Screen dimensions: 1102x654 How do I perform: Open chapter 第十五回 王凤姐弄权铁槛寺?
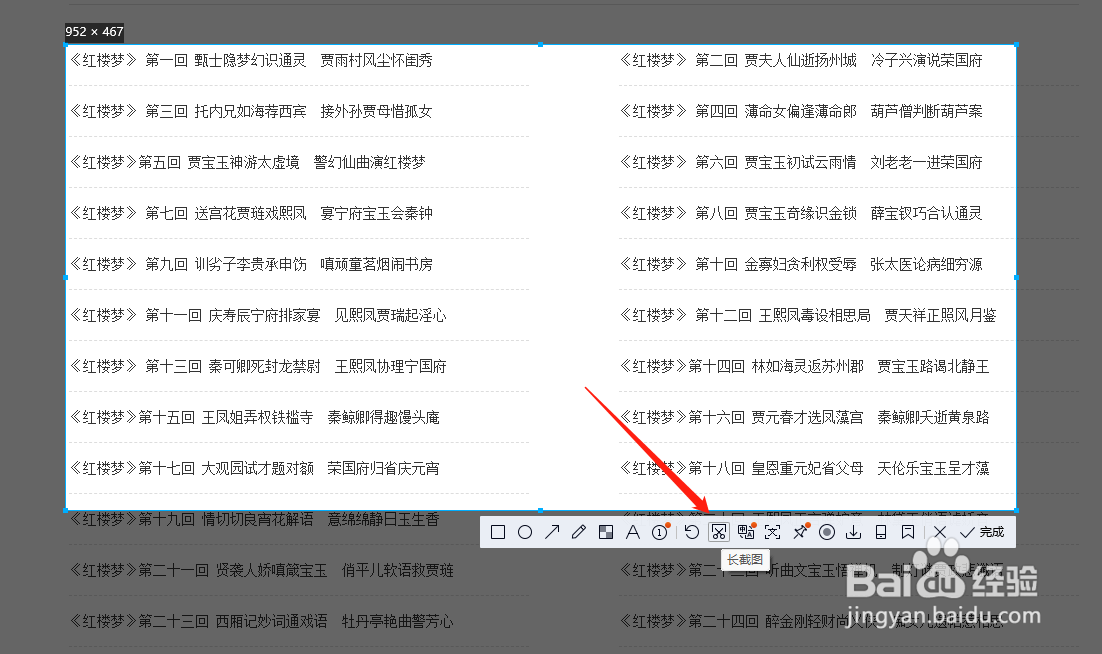254,417
